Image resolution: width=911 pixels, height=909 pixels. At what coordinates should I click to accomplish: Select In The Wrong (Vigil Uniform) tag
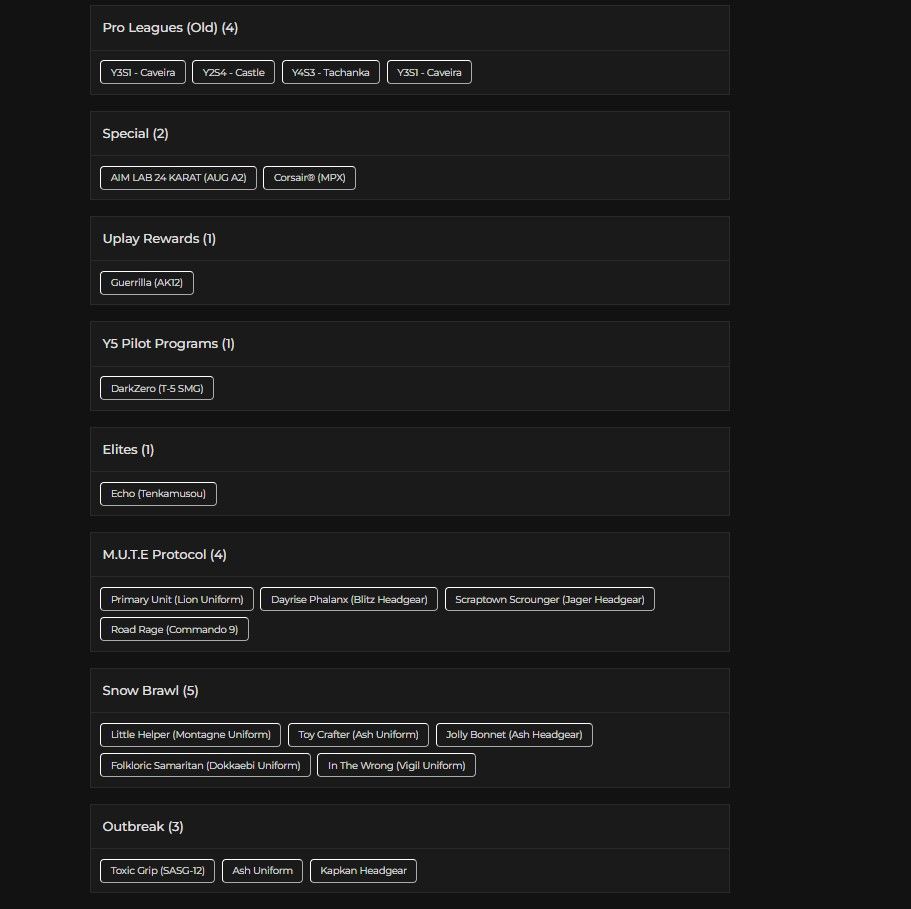(x=397, y=765)
